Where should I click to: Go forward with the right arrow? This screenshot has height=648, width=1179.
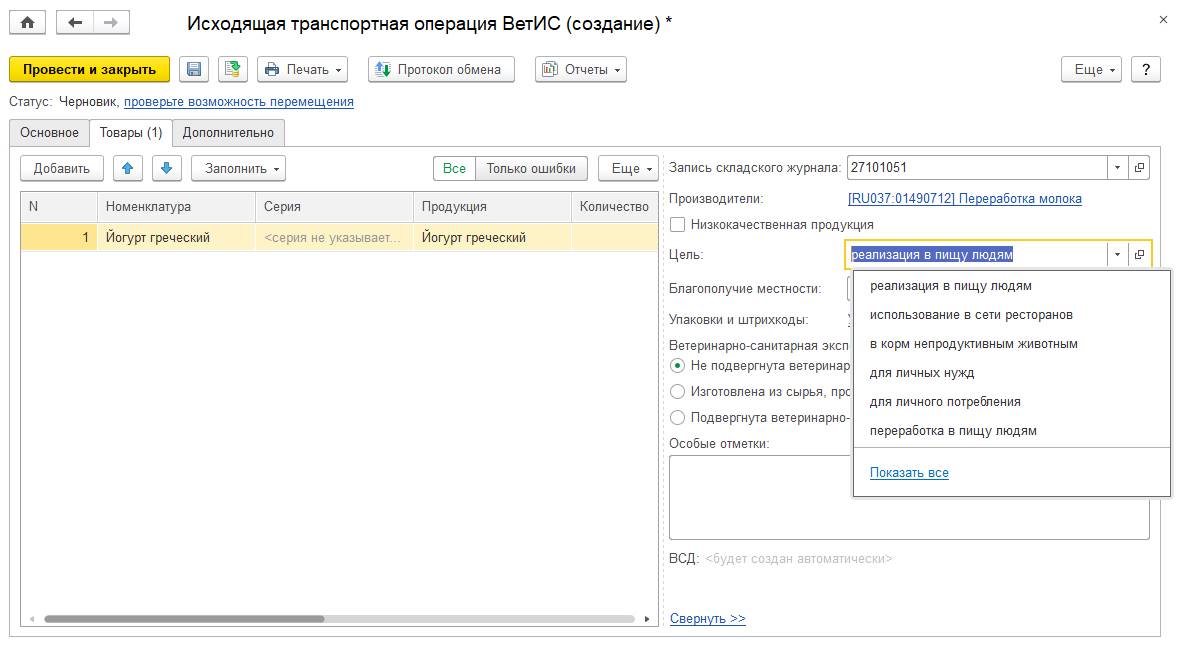click(110, 23)
